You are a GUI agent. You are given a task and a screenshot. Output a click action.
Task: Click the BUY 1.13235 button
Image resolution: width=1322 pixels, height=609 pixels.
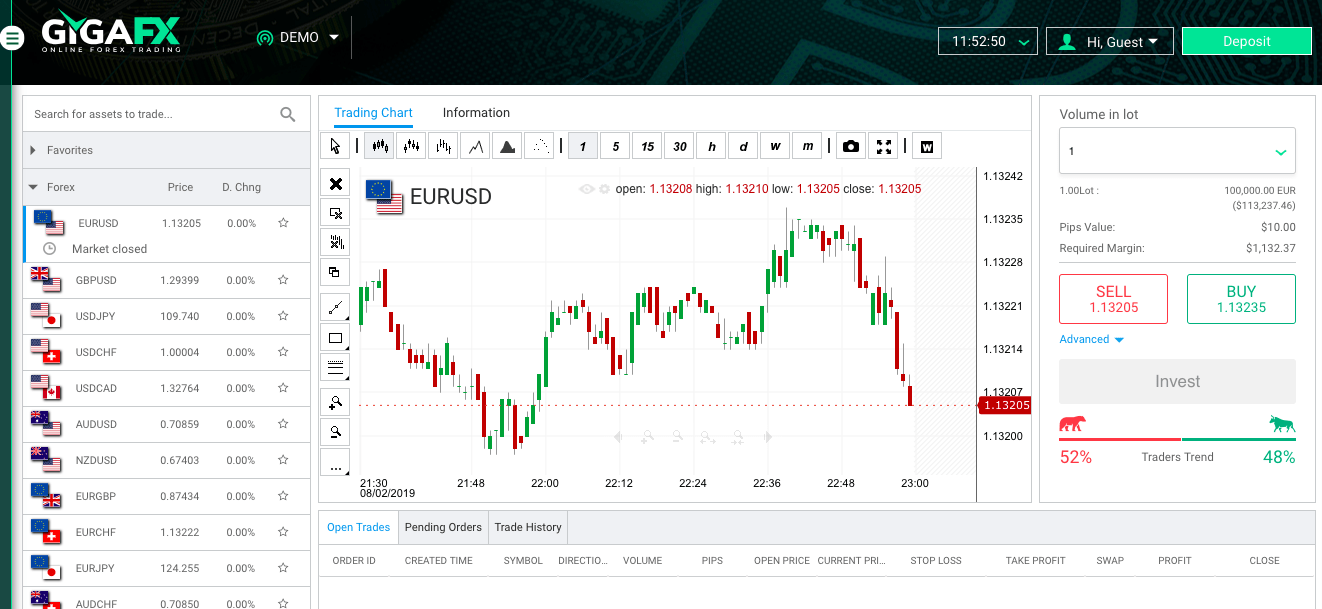pyautogui.click(x=1241, y=298)
